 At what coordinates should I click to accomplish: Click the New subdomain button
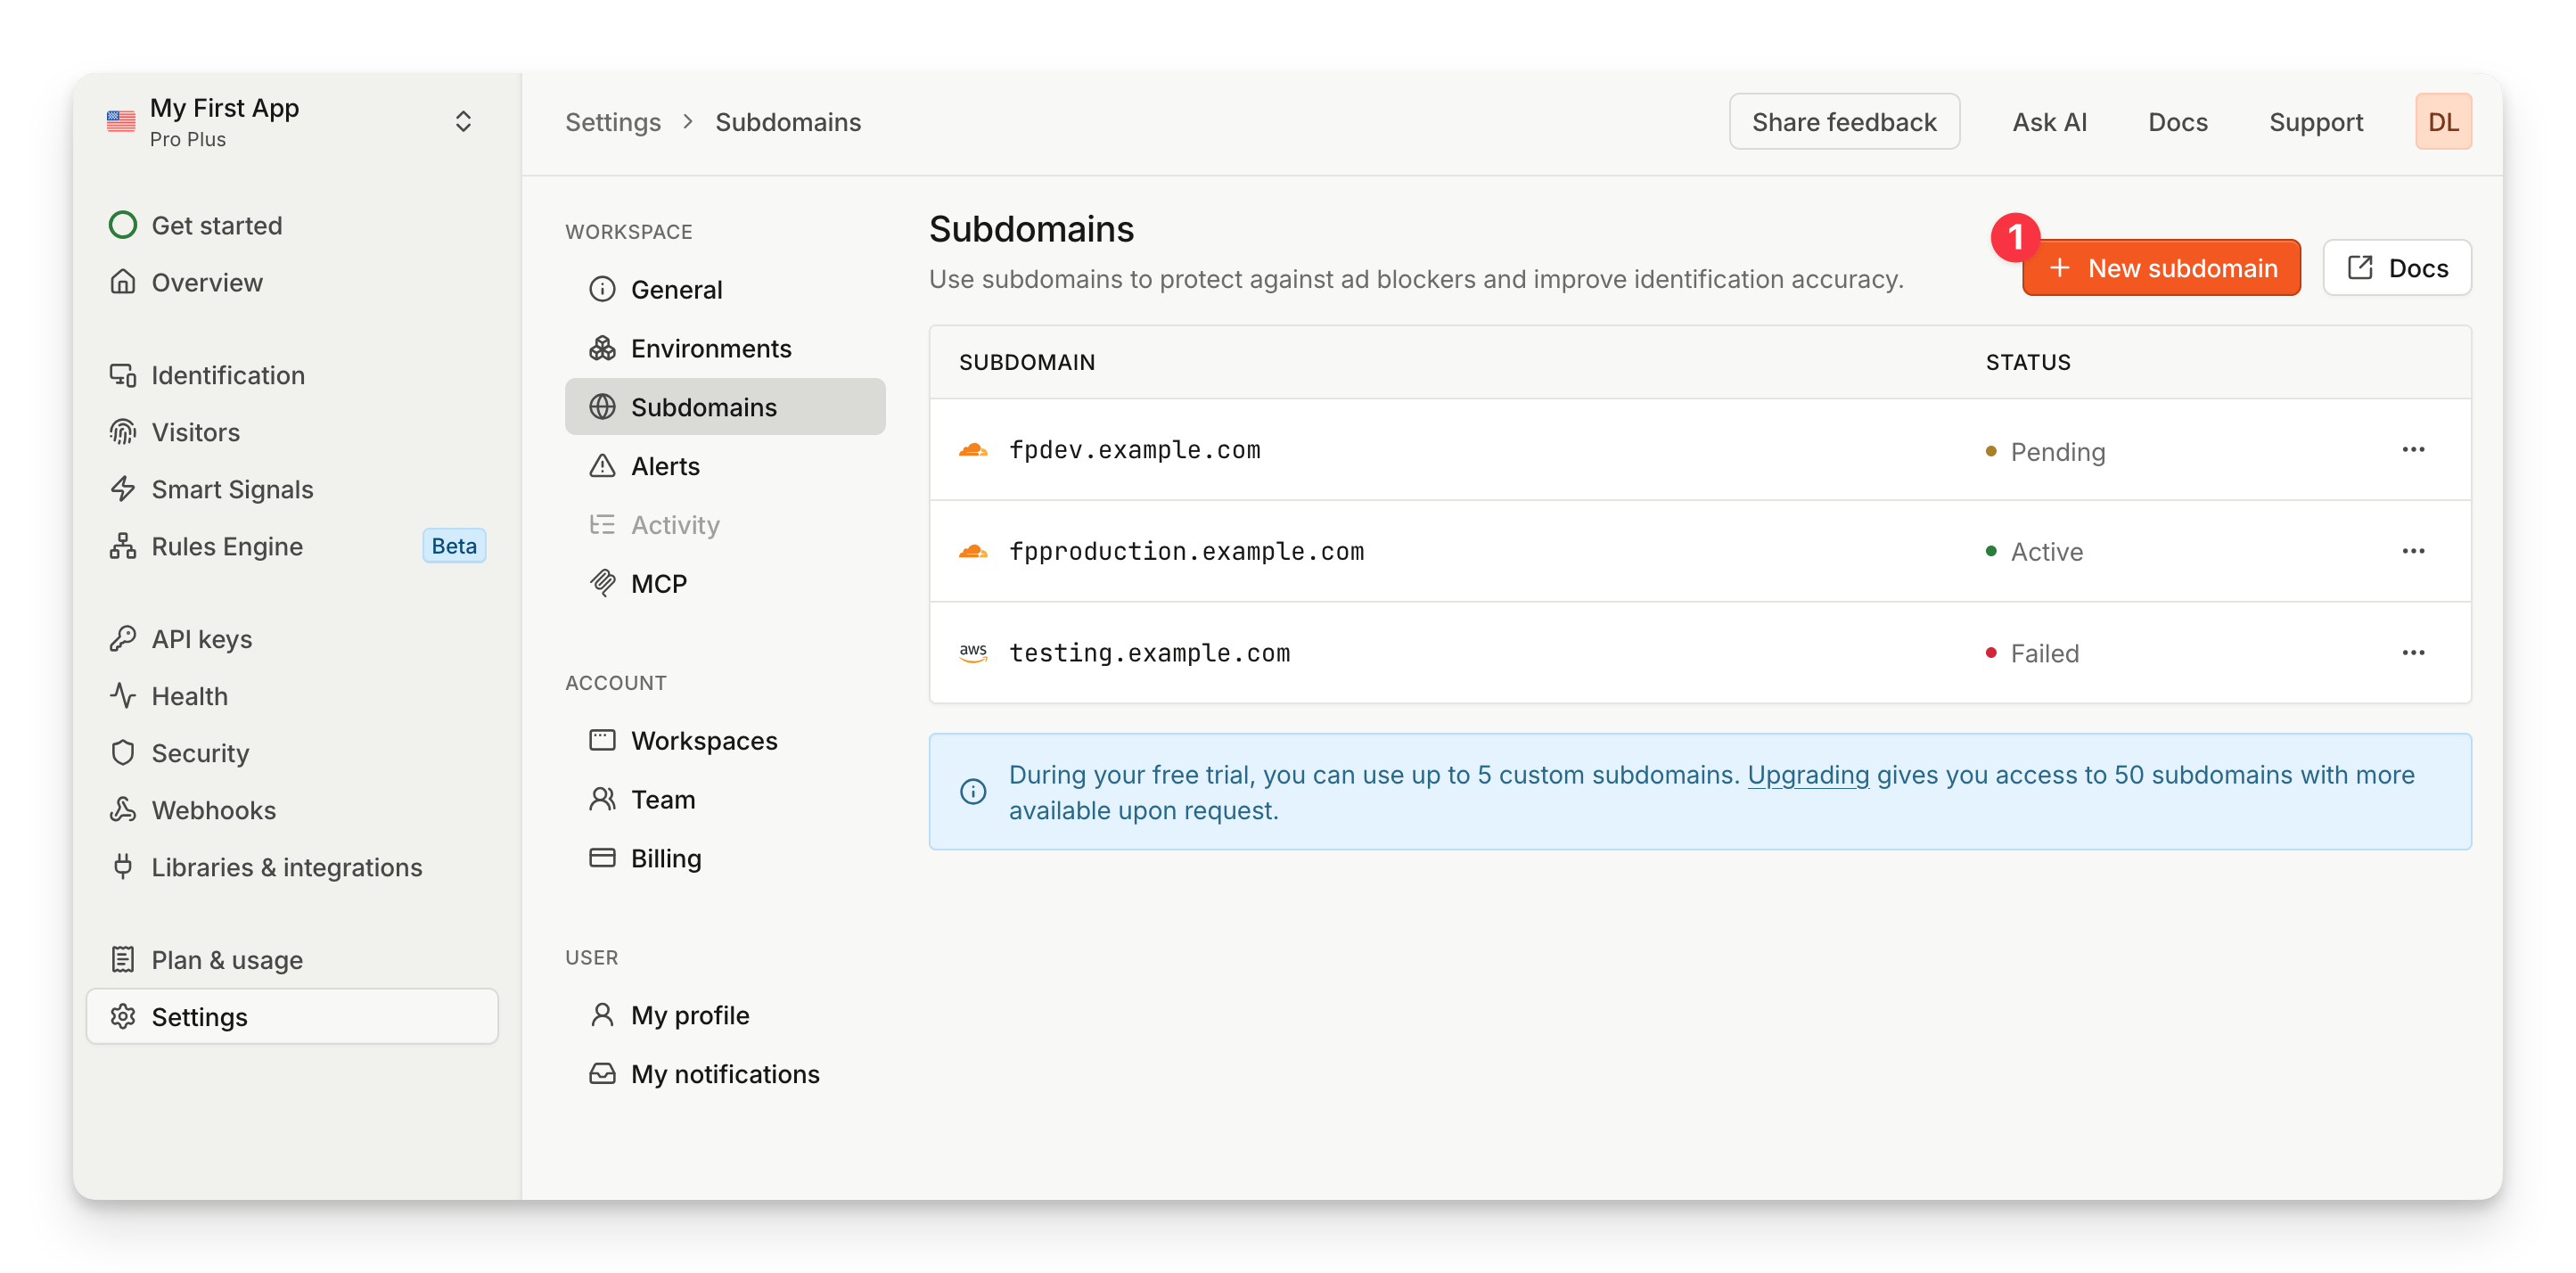click(2161, 268)
